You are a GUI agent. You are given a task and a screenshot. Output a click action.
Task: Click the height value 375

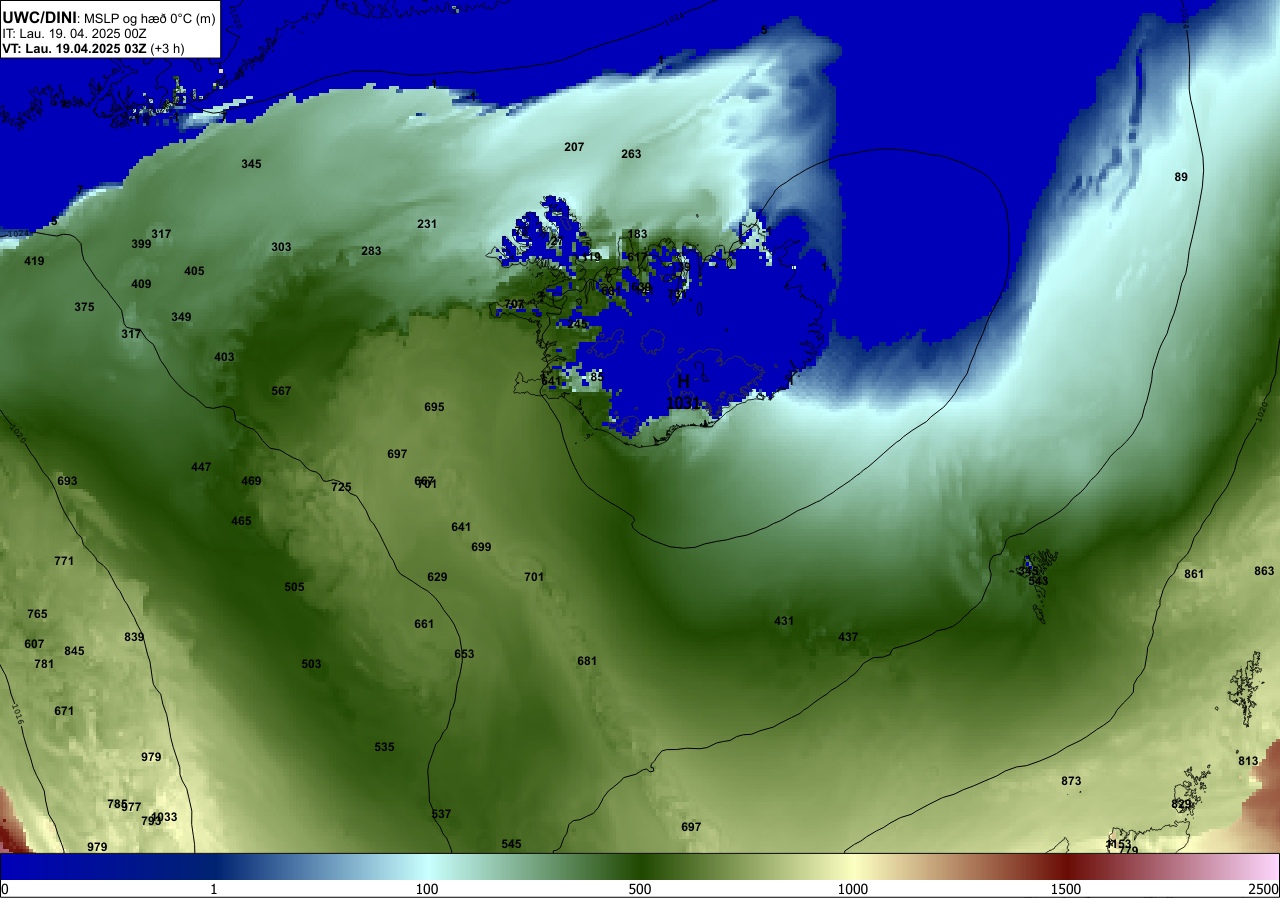click(84, 307)
